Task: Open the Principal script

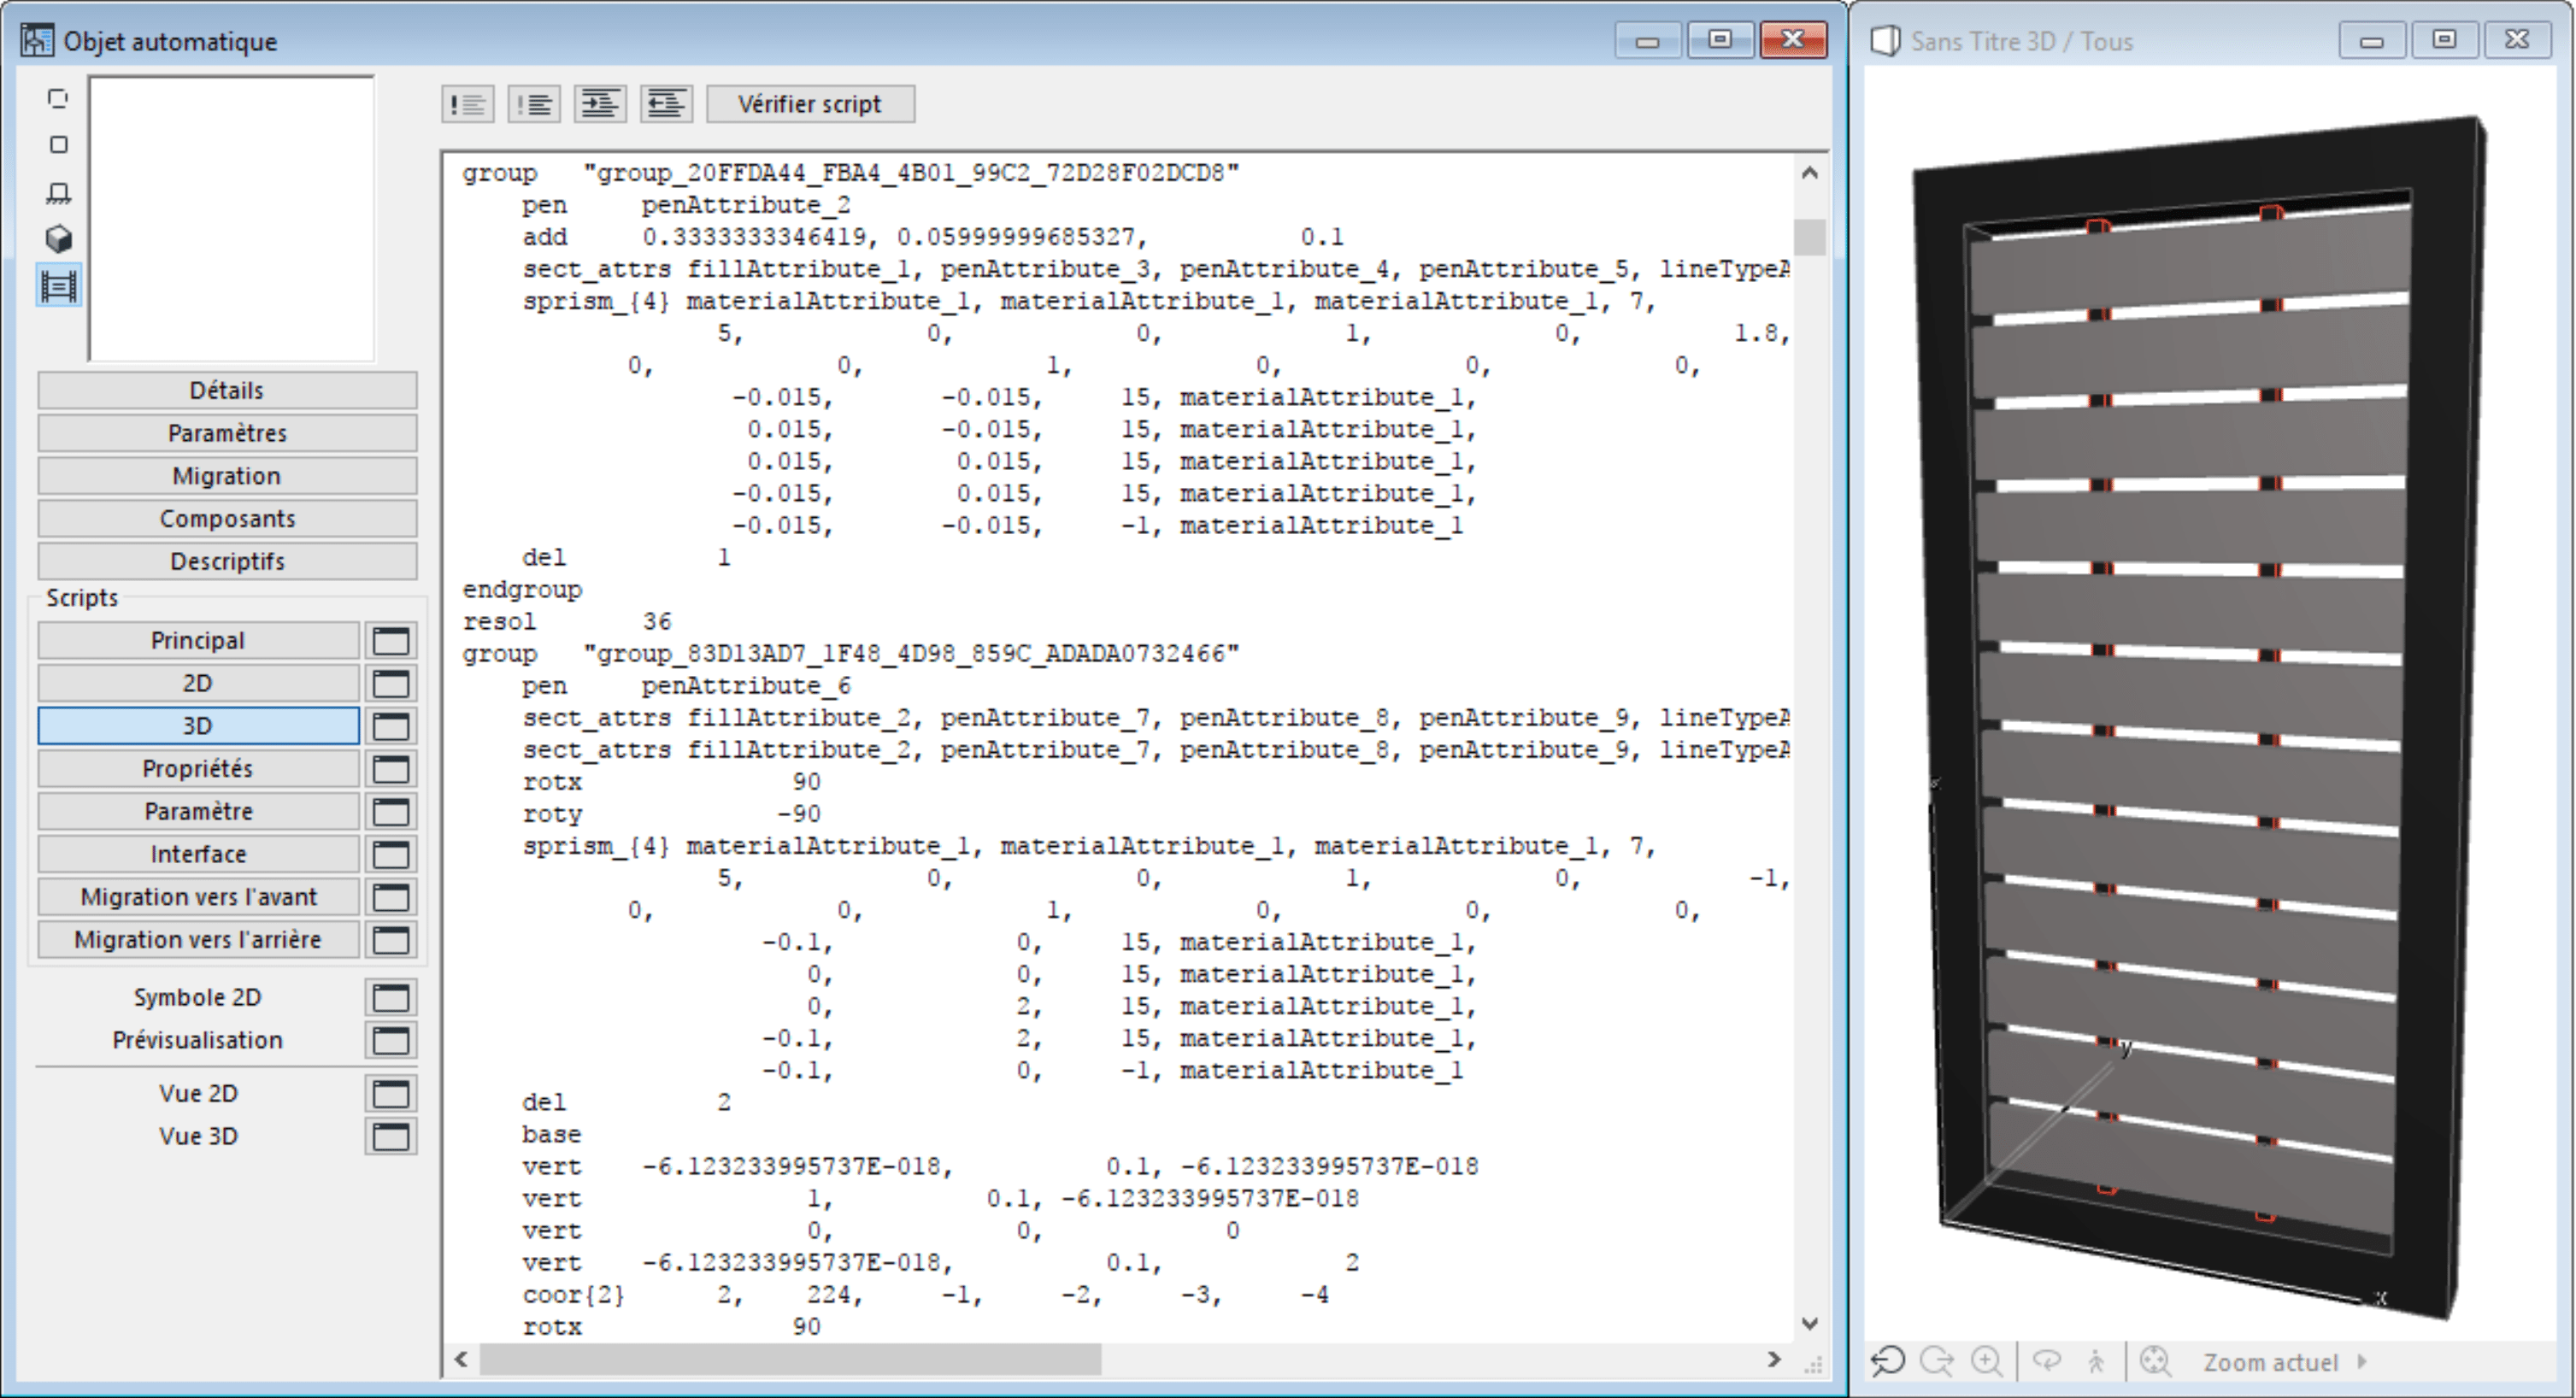Action: pos(198,640)
